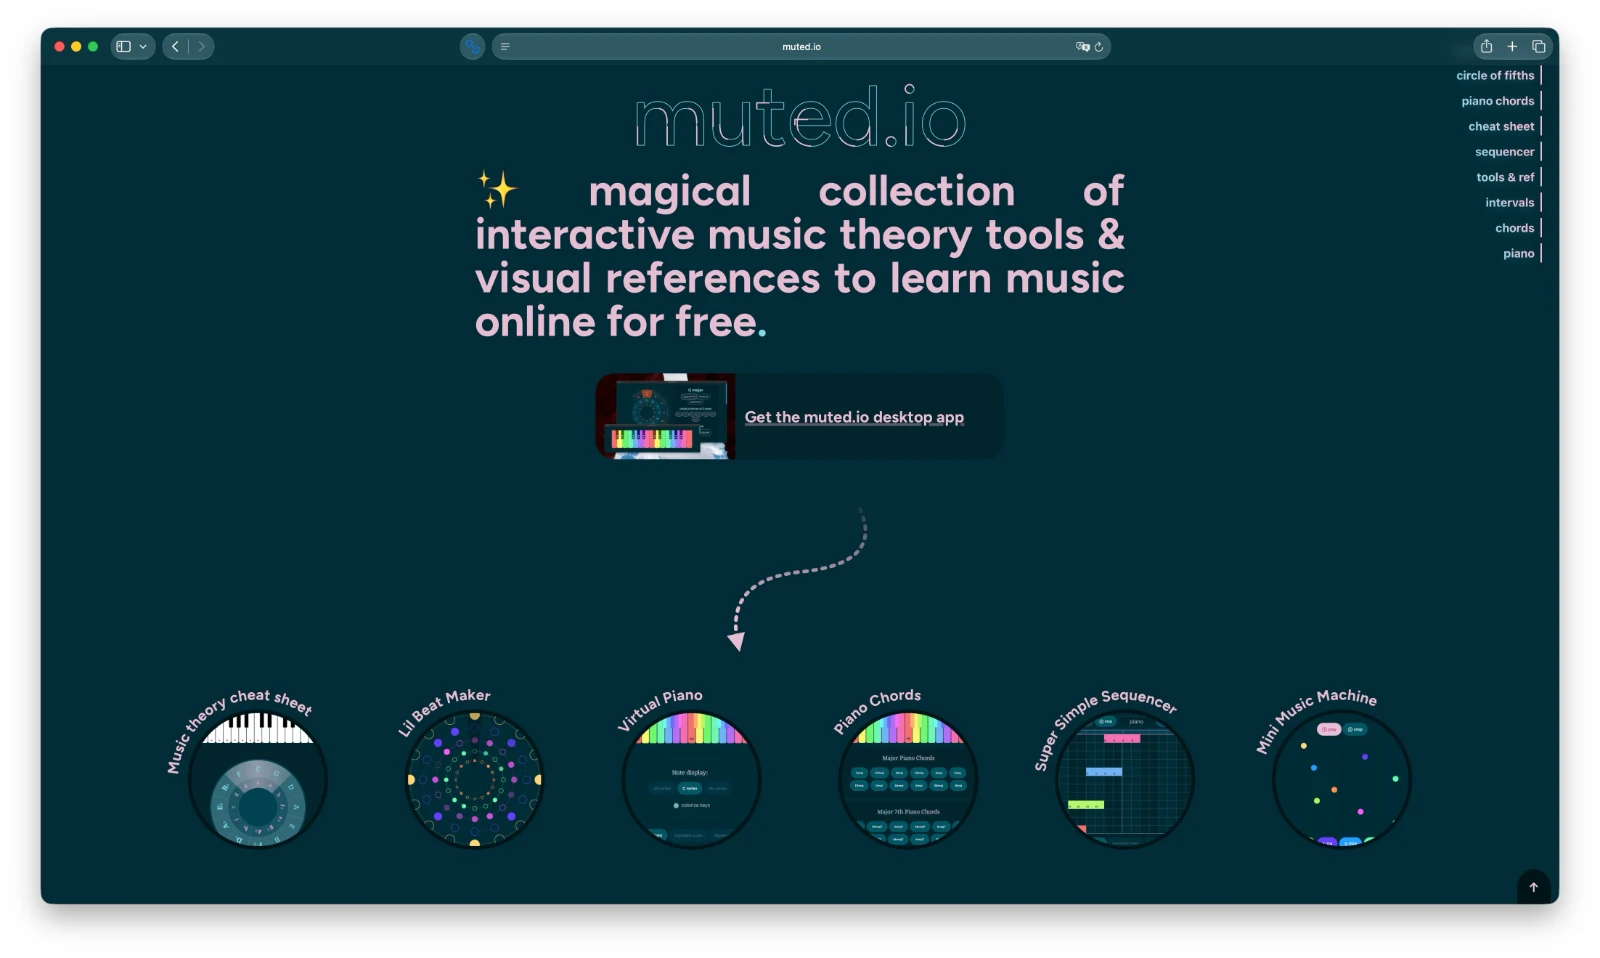Click the blue extension icon beside address bar
Image resolution: width=1600 pixels, height=958 pixels.
[x=472, y=47]
